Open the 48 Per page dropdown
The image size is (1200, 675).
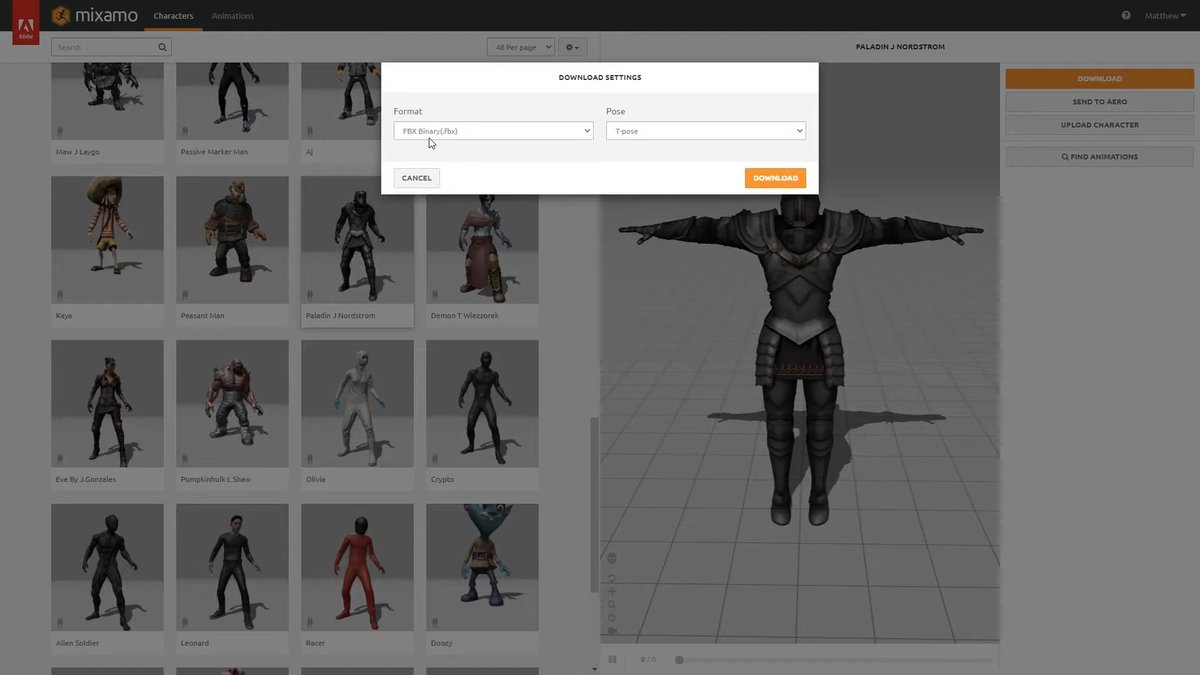(521, 47)
